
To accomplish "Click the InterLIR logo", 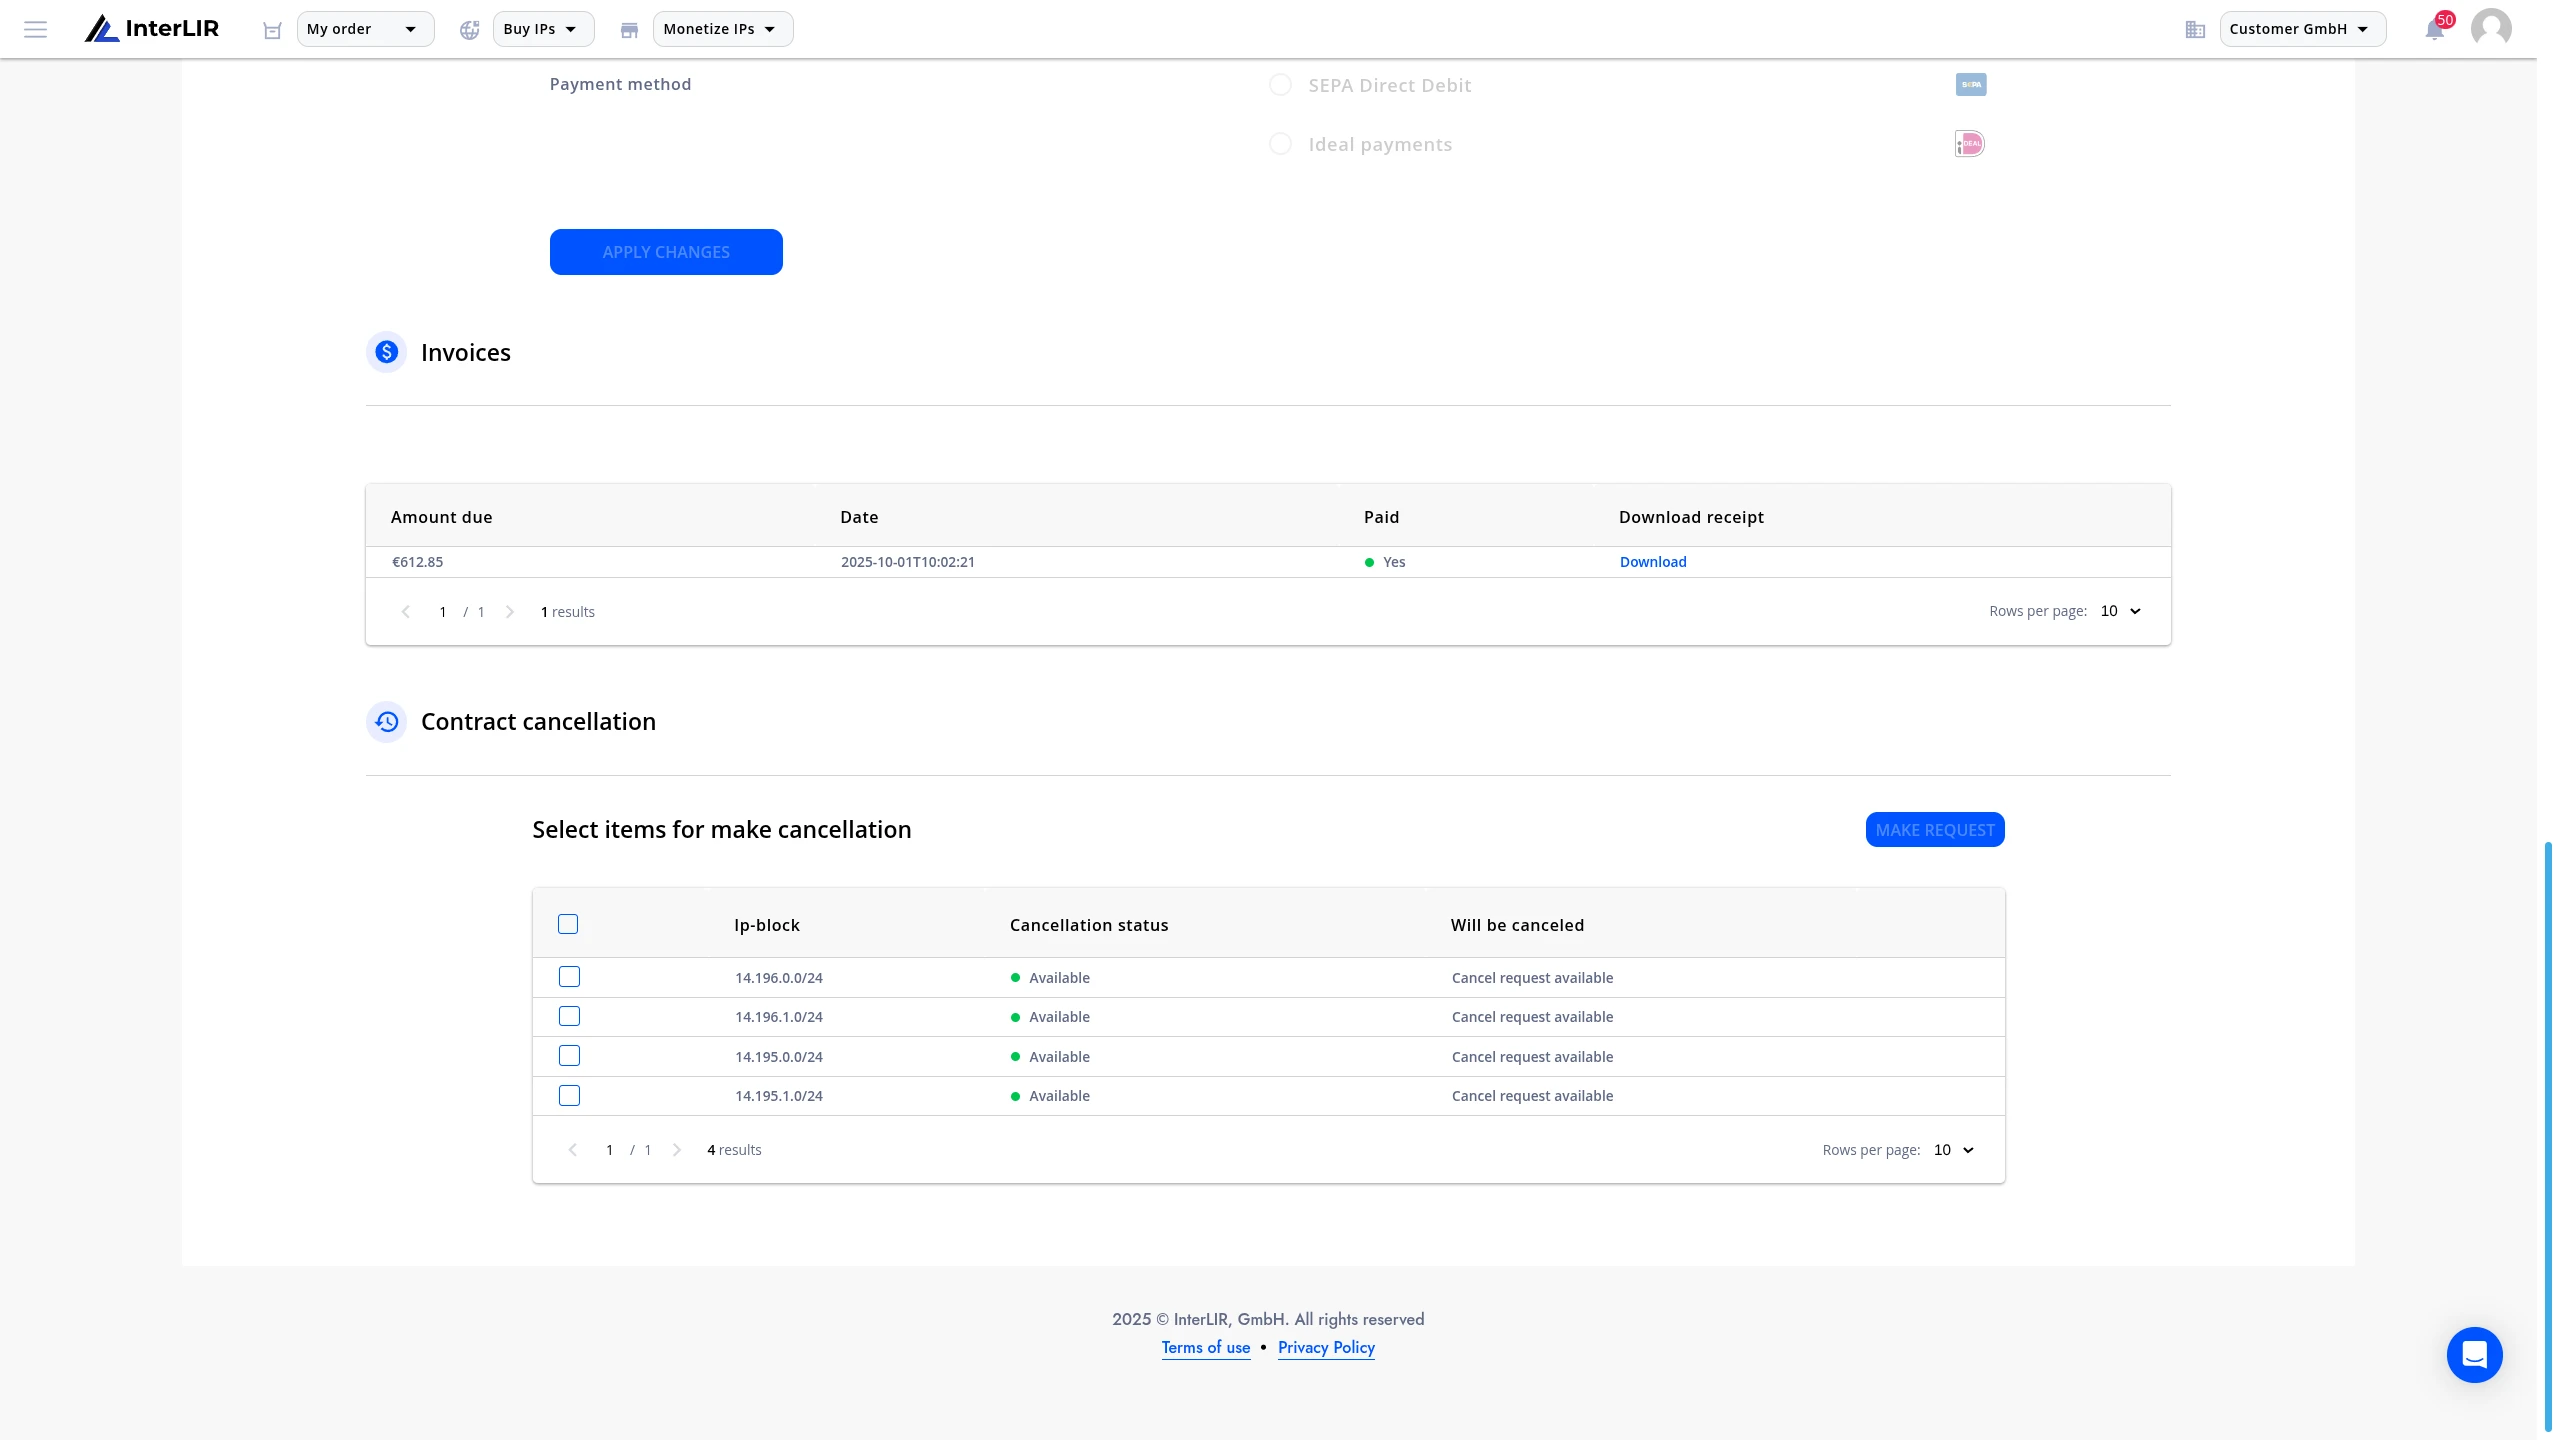I will pos(152,29).
